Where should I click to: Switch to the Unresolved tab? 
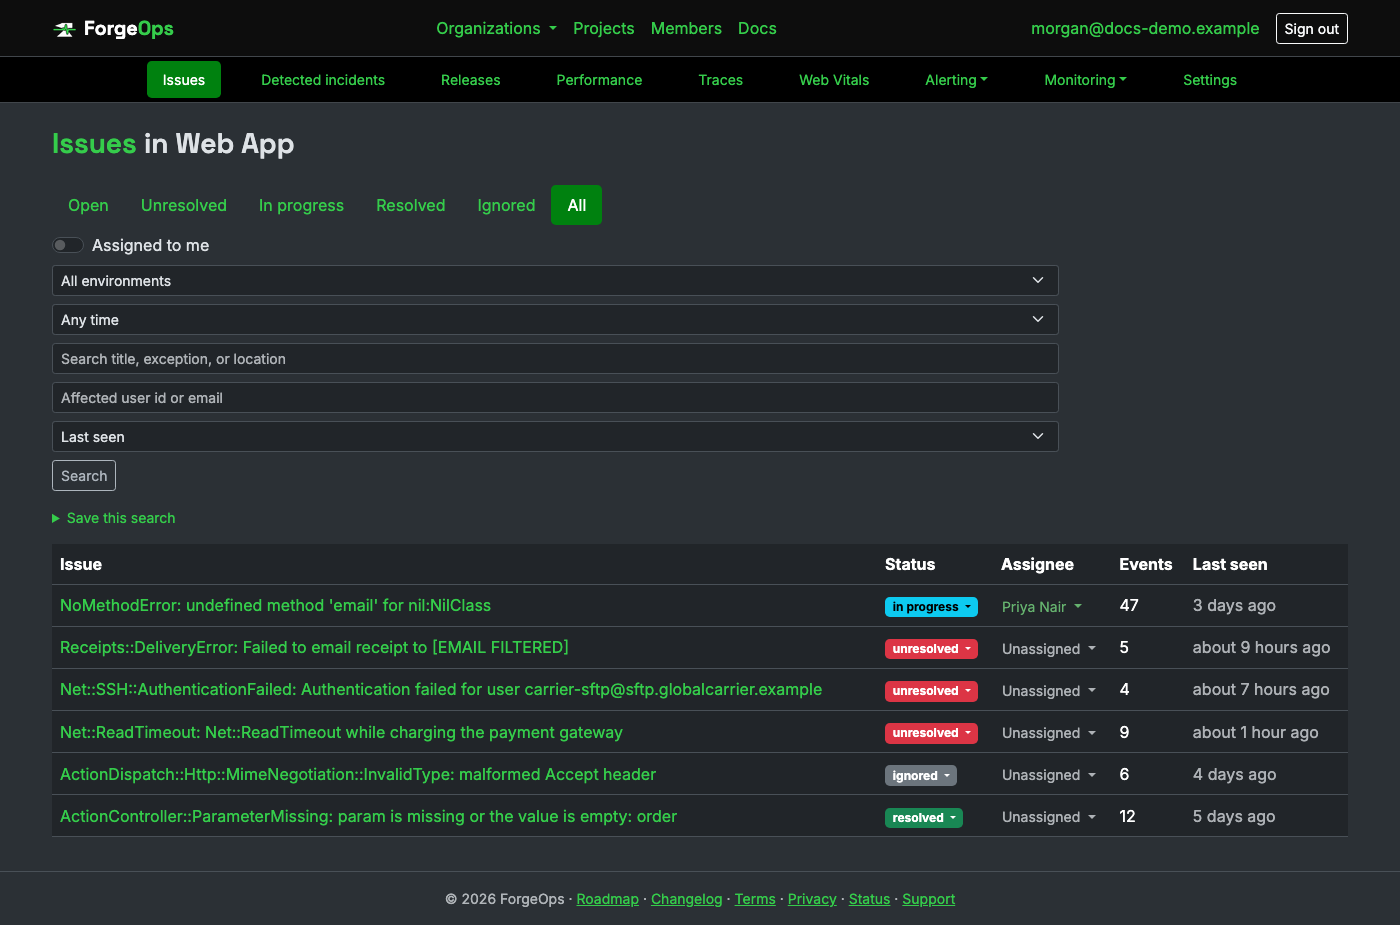click(184, 205)
